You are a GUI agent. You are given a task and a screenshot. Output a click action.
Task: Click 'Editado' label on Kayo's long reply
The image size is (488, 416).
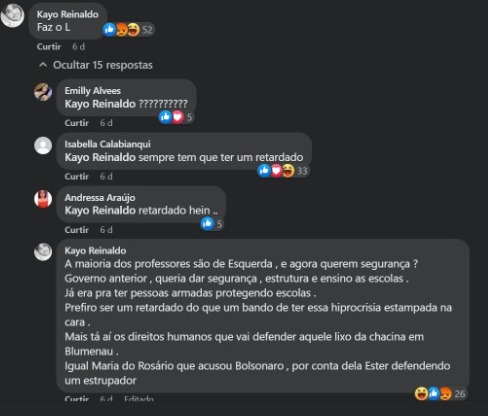[139, 398]
